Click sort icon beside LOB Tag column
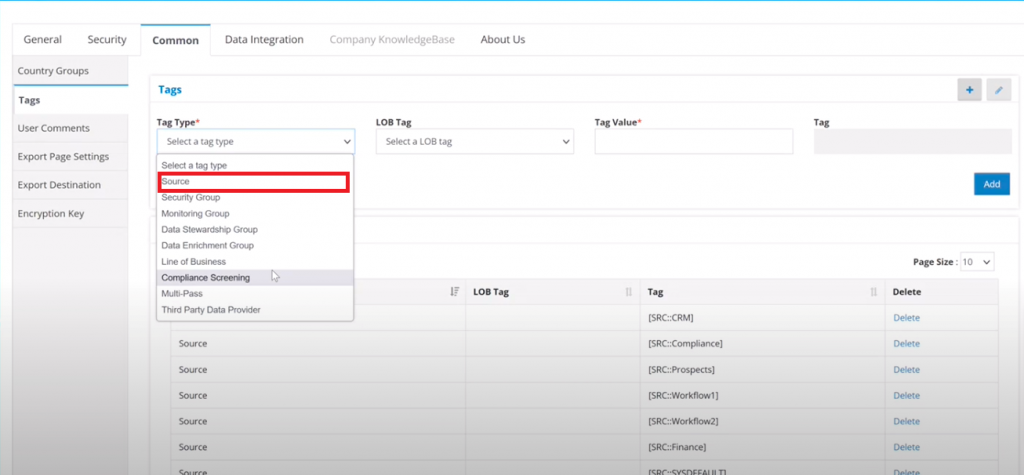 [629, 292]
